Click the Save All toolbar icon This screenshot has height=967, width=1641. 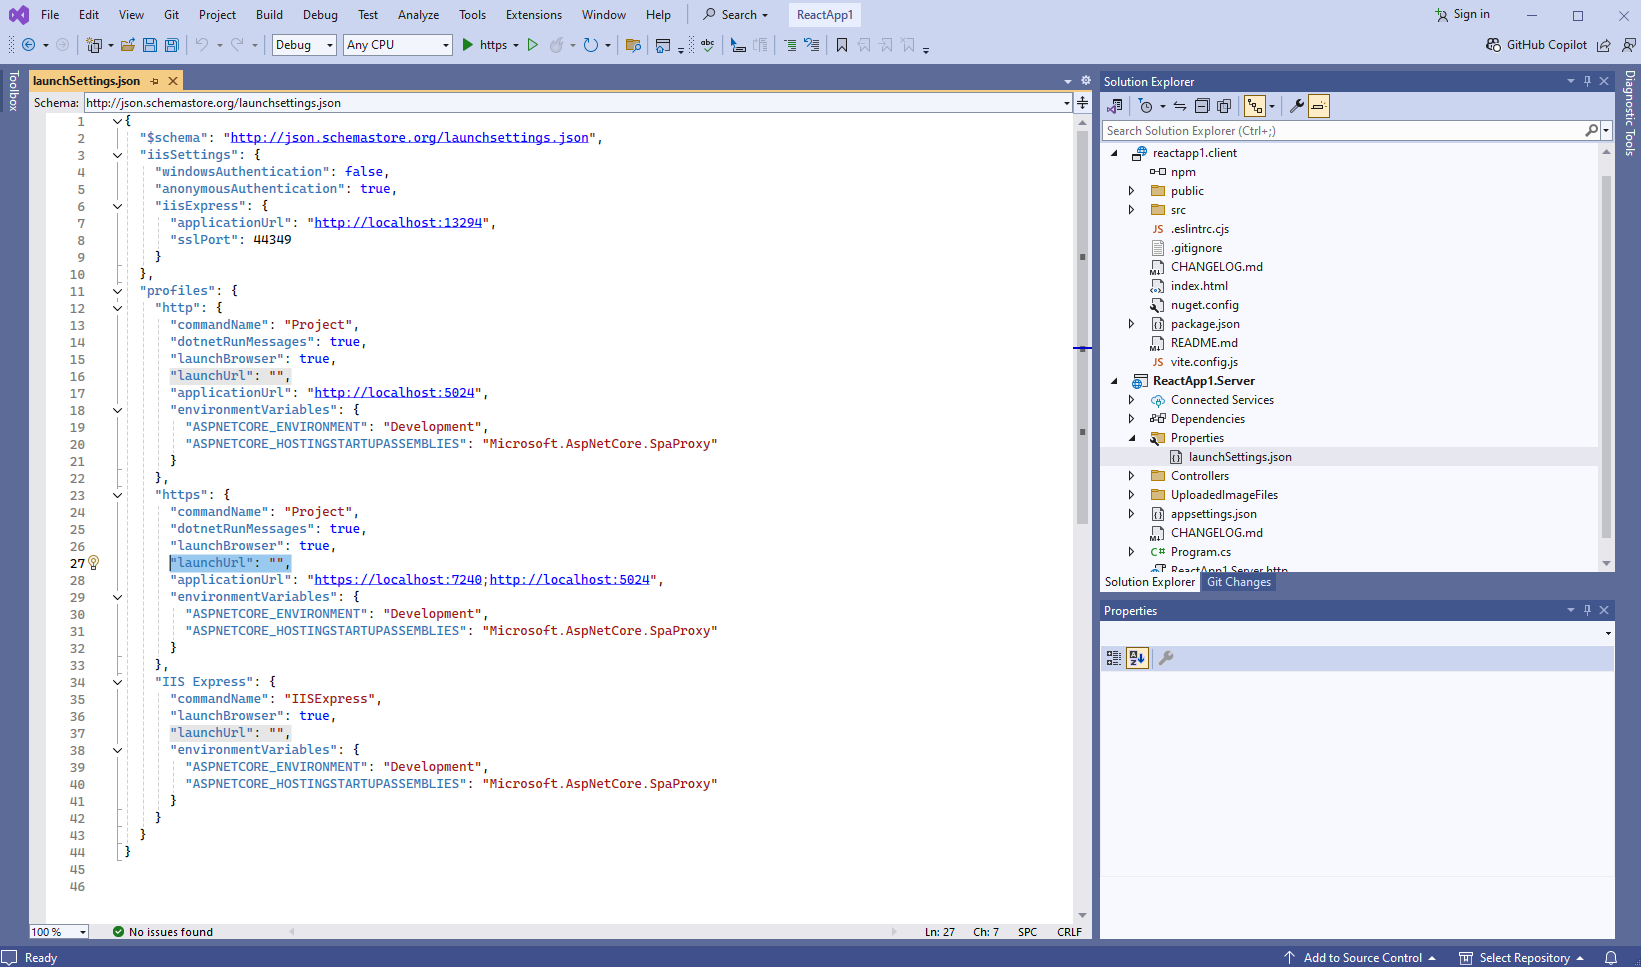click(172, 45)
